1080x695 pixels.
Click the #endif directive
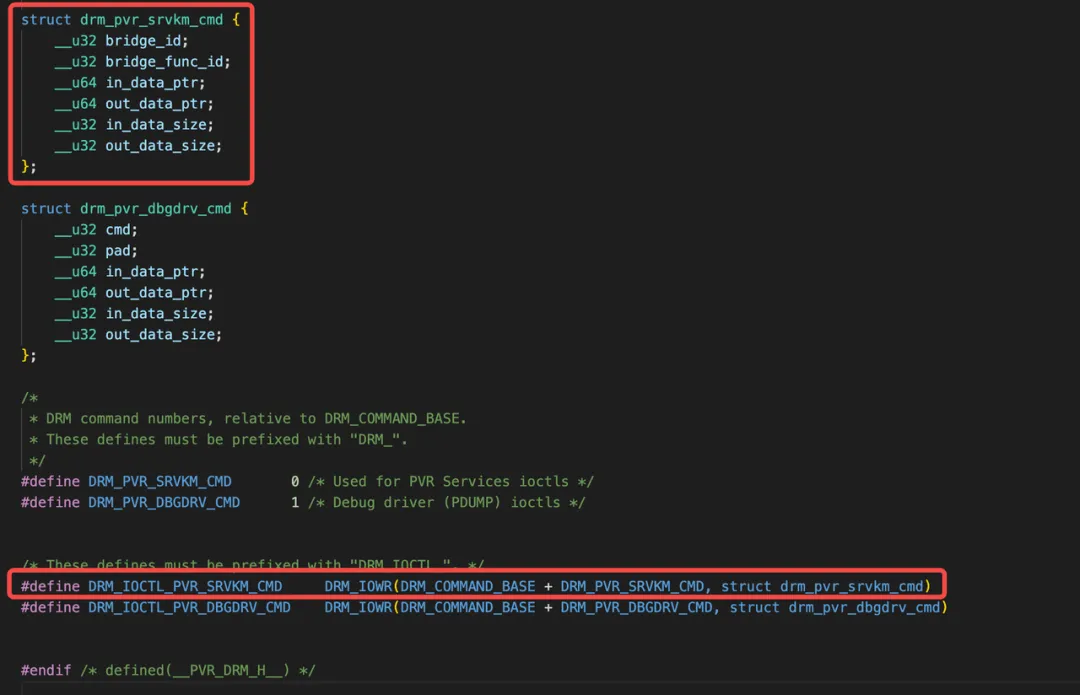pos(46,670)
